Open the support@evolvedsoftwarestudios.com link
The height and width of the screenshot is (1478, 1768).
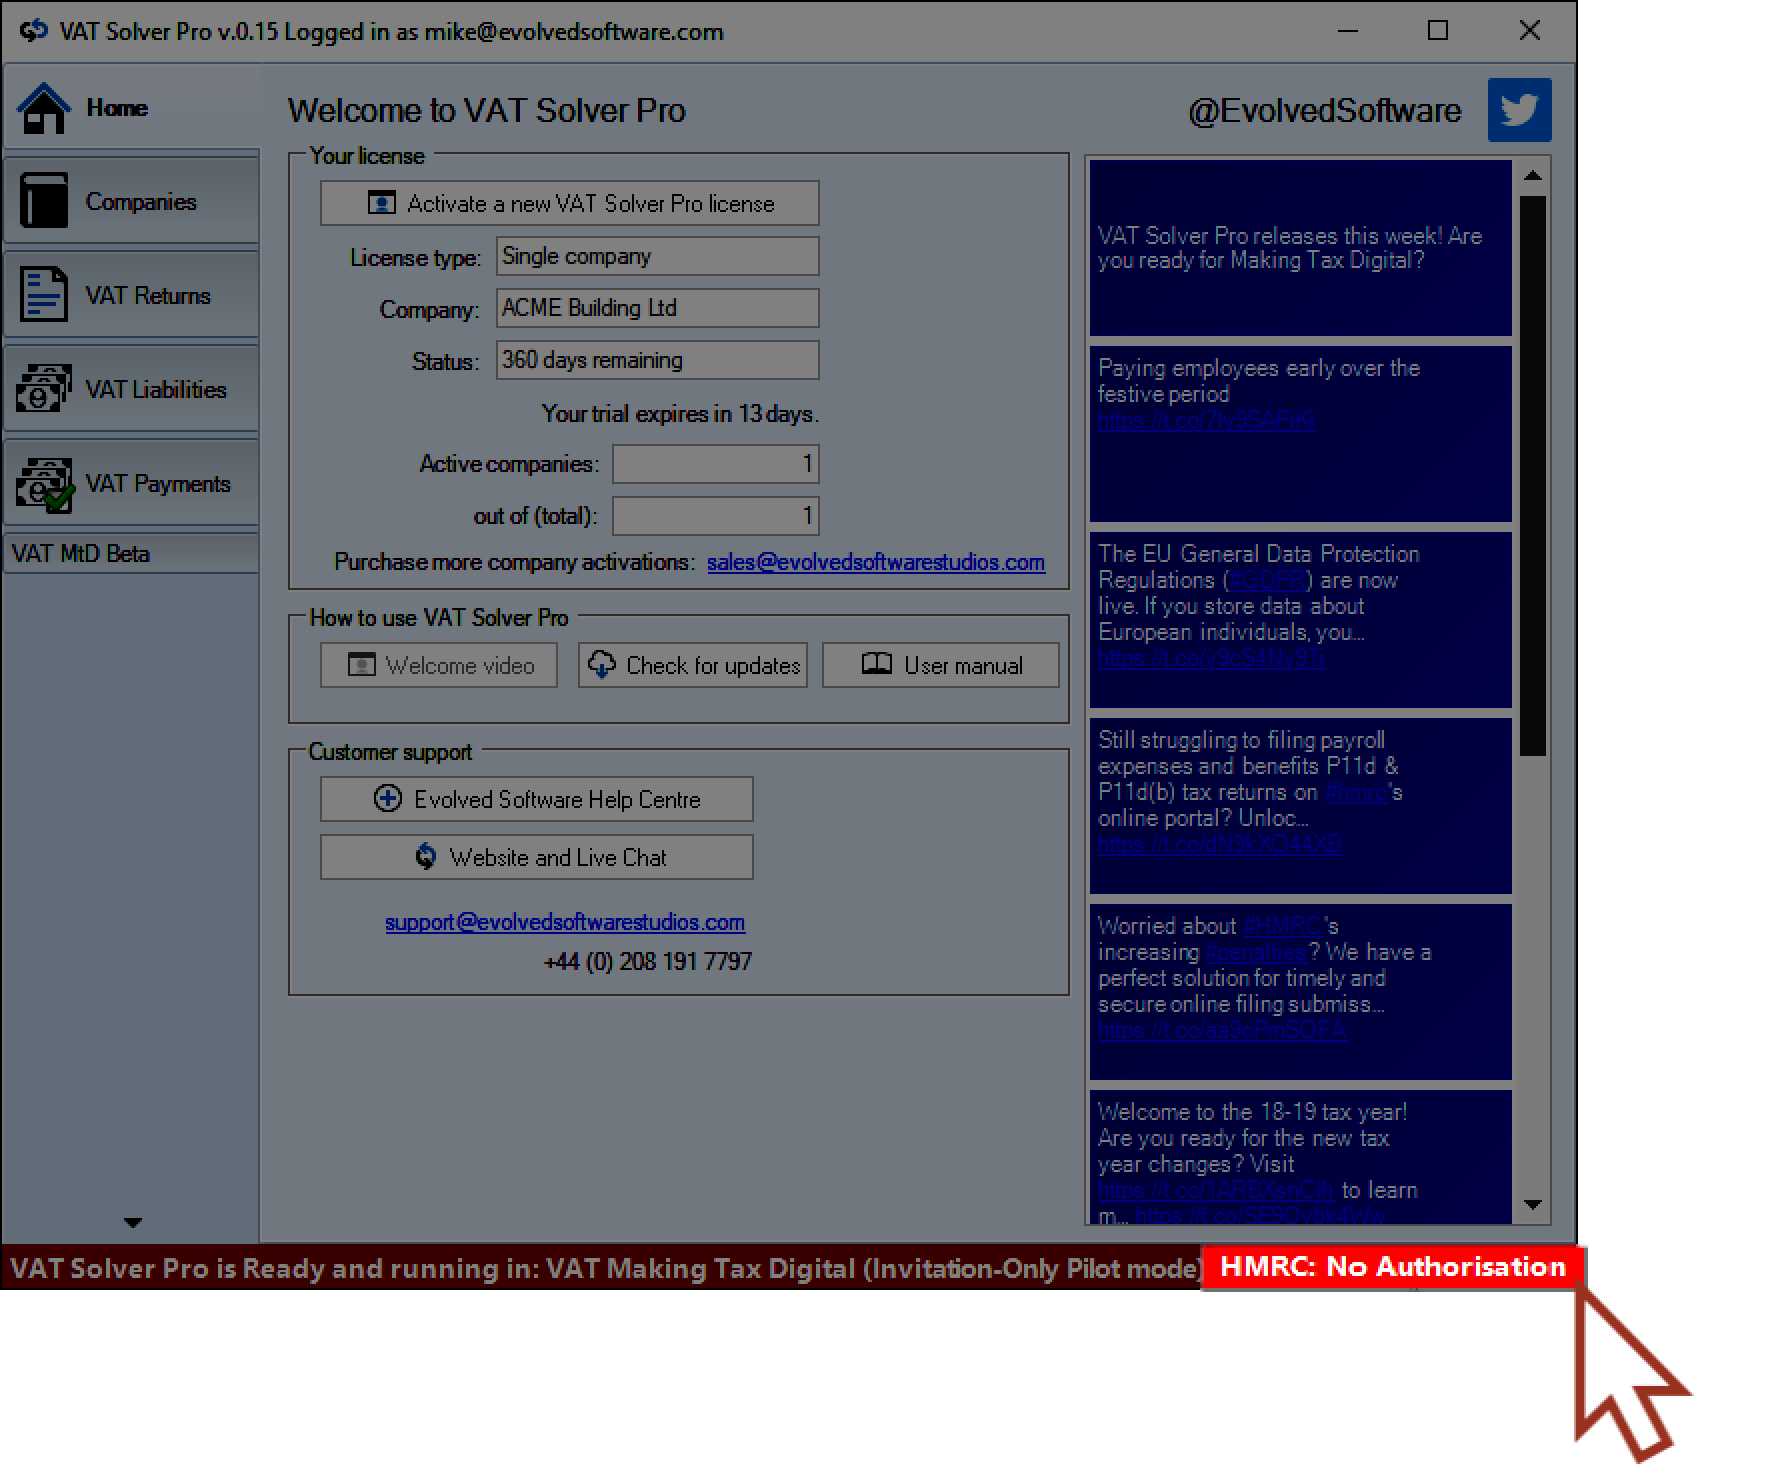tap(565, 922)
